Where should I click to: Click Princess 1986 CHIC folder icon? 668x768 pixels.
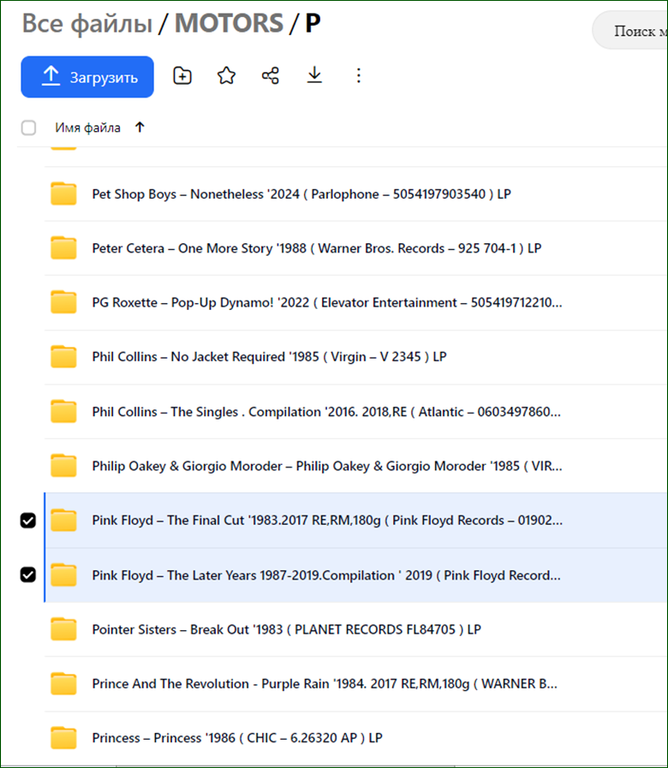[x=64, y=738]
